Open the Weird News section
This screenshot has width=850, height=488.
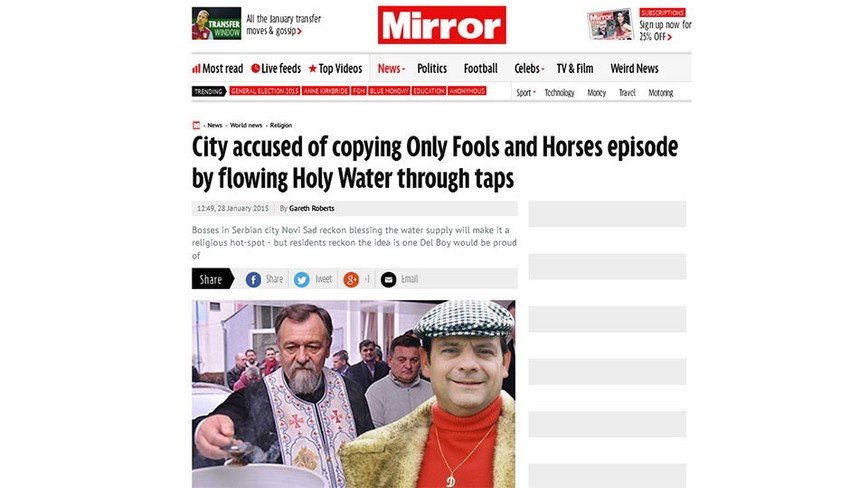(634, 69)
